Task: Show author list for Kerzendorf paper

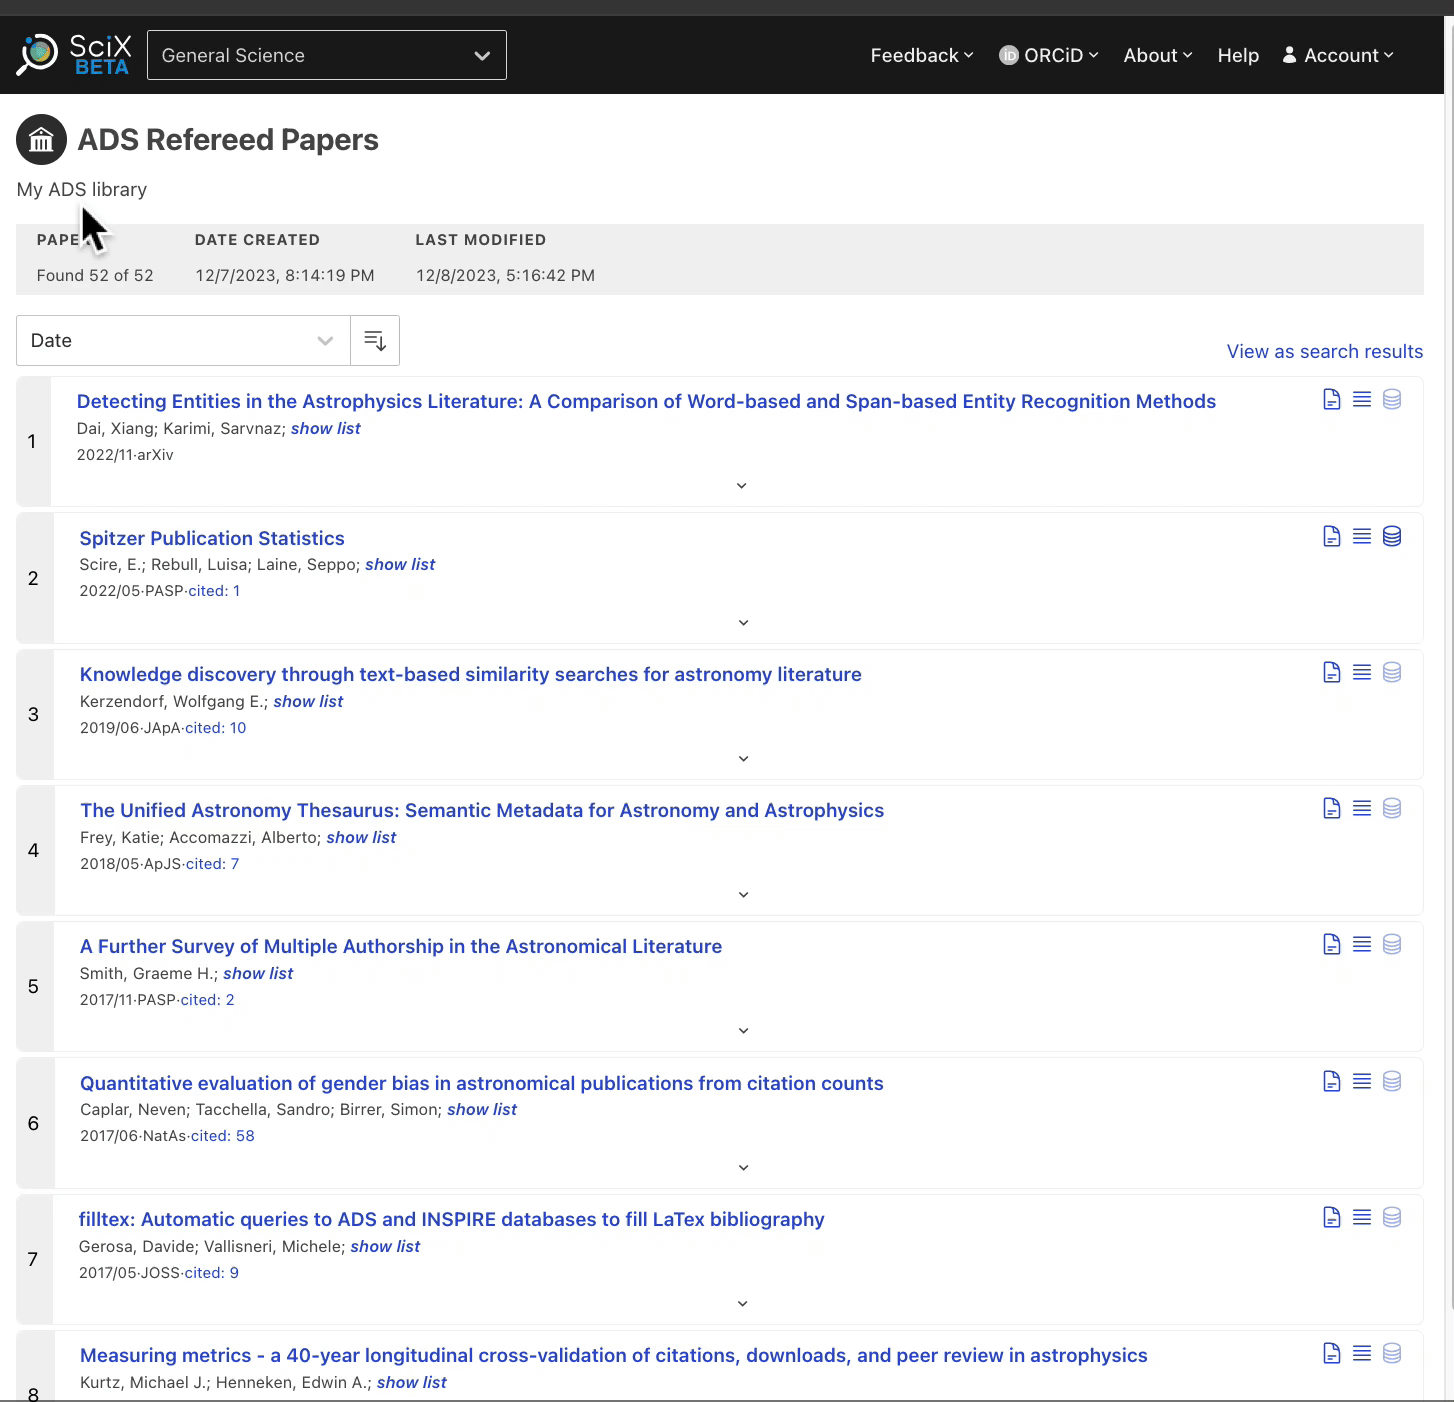Action: click(308, 702)
